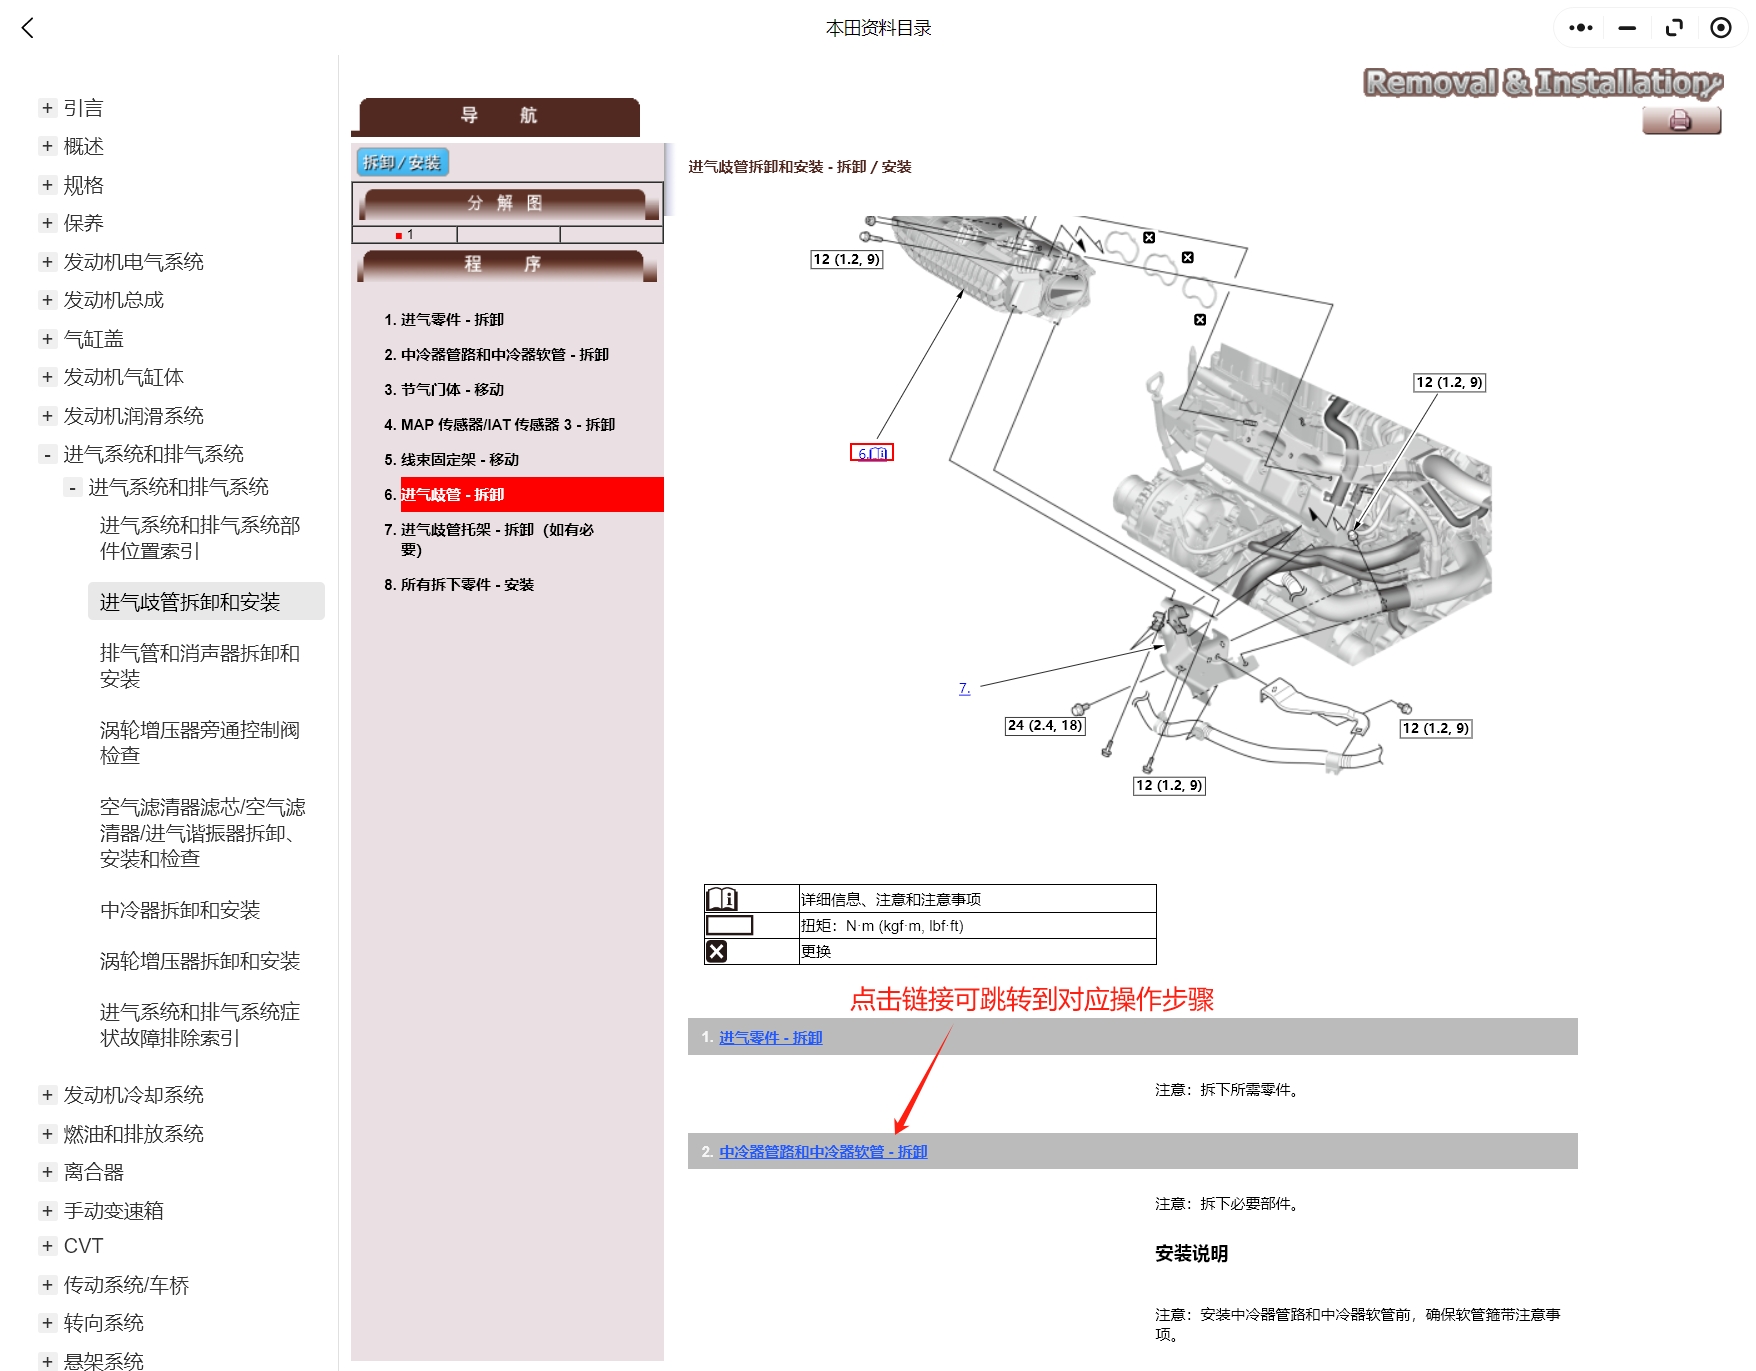Click the printer icon to print this page

pos(1681,120)
